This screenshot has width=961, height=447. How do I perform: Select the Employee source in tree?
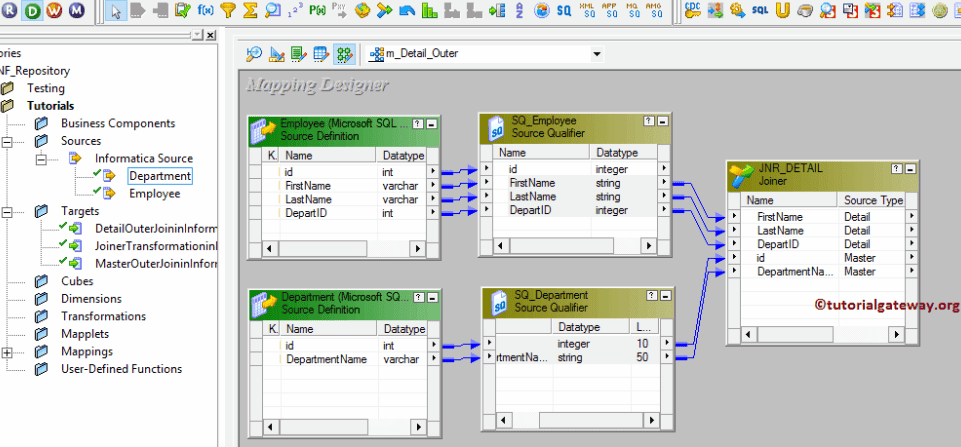pos(154,194)
